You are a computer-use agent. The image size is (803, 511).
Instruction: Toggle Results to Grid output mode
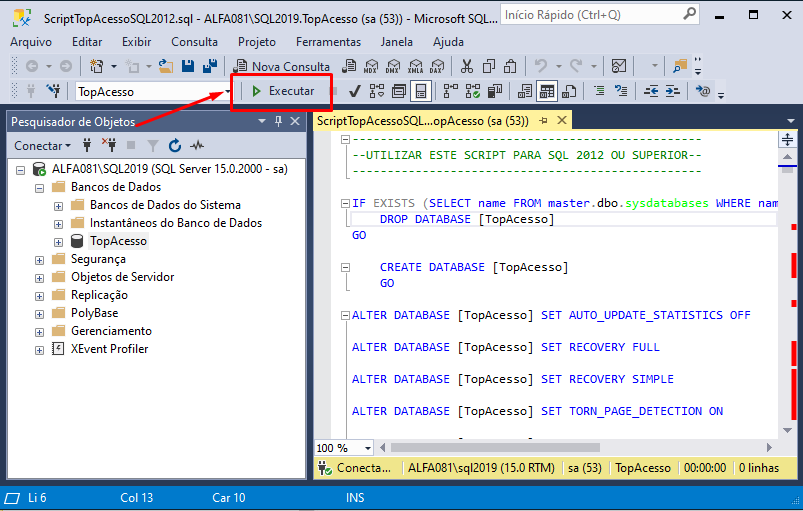click(547, 91)
